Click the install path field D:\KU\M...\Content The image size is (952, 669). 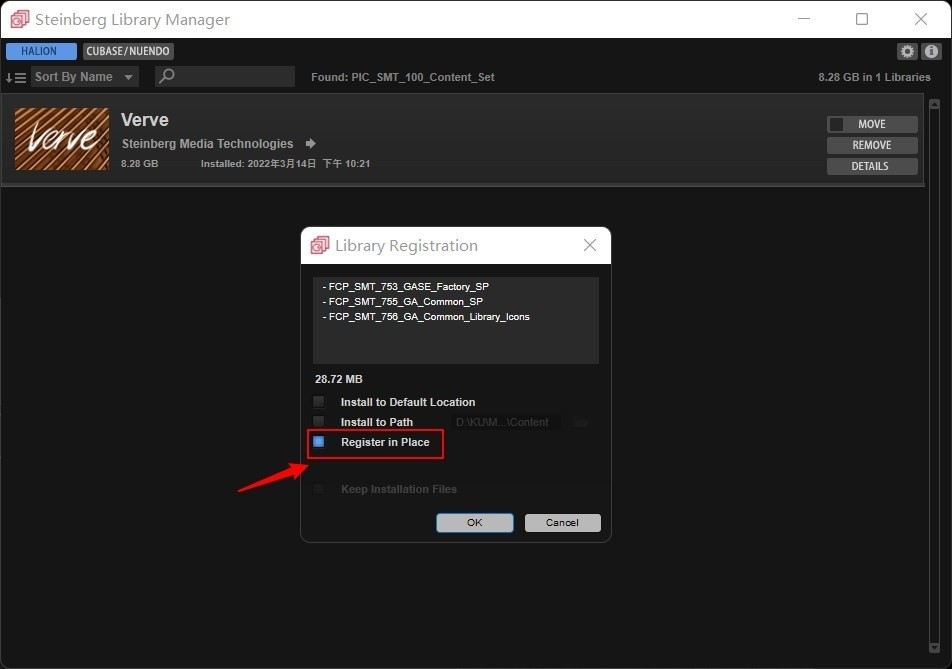(508, 422)
